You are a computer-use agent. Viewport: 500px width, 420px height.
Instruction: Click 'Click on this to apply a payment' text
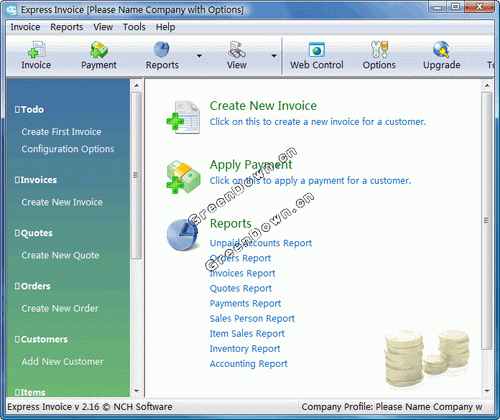(x=310, y=181)
